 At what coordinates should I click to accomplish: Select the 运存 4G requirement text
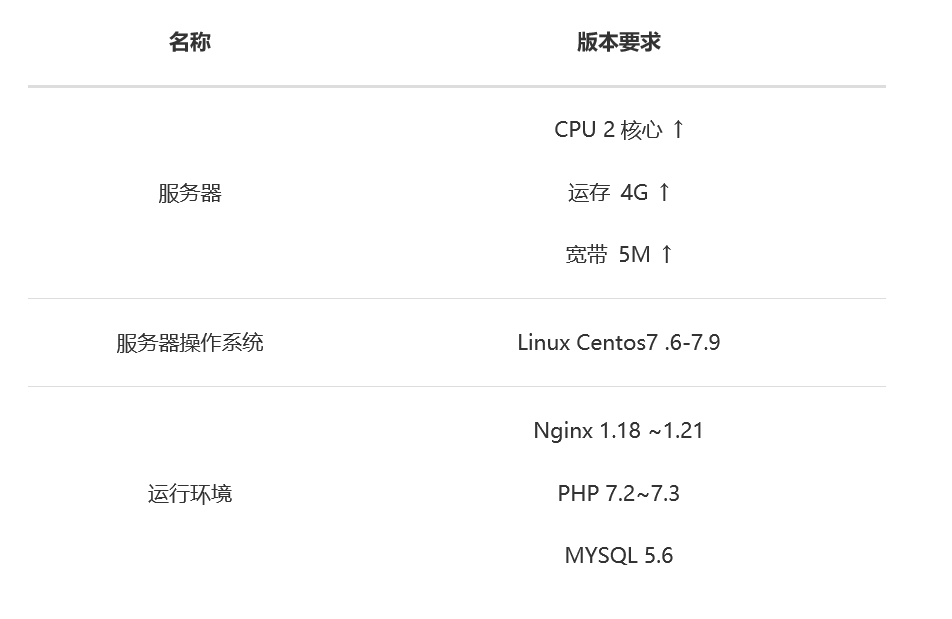[608, 192]
